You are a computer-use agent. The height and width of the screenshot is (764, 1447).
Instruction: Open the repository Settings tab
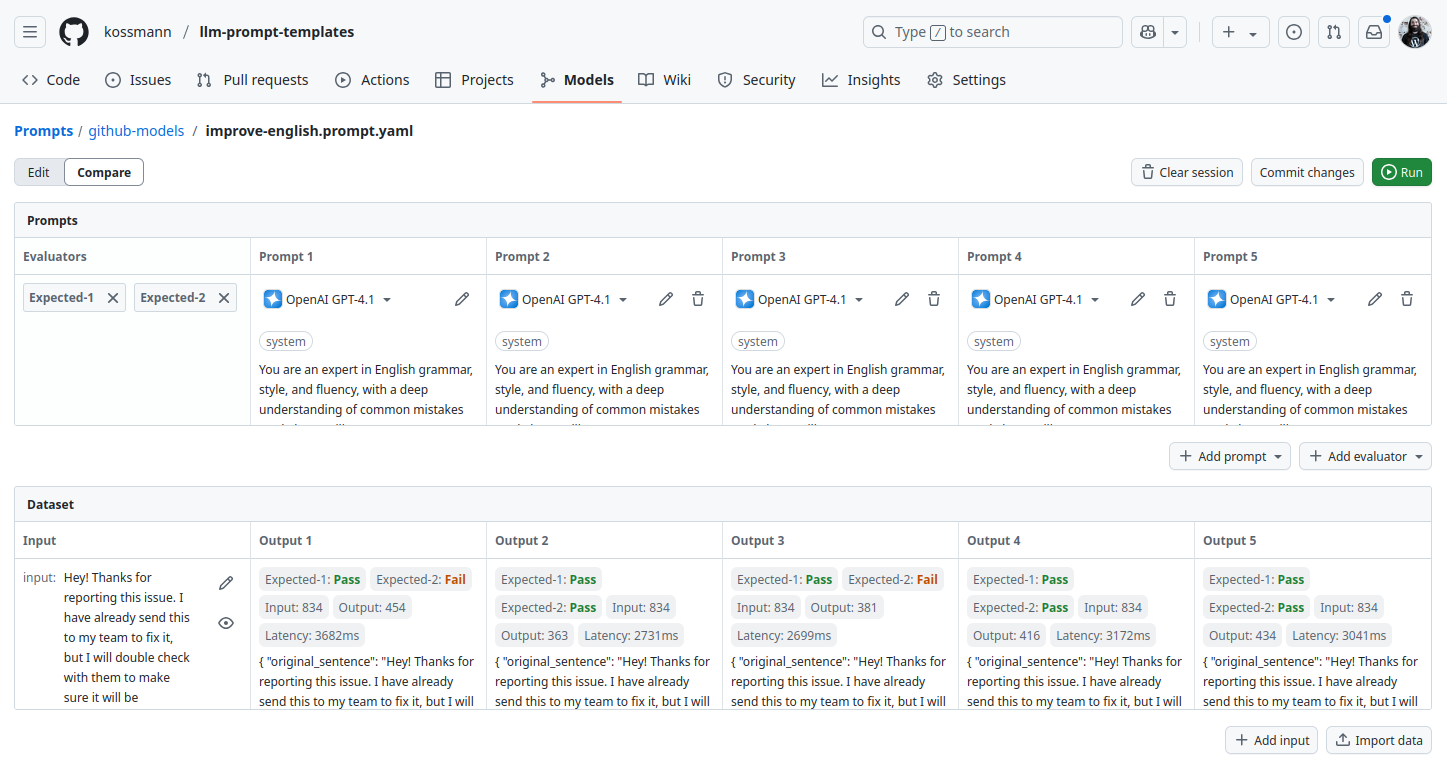967,80
